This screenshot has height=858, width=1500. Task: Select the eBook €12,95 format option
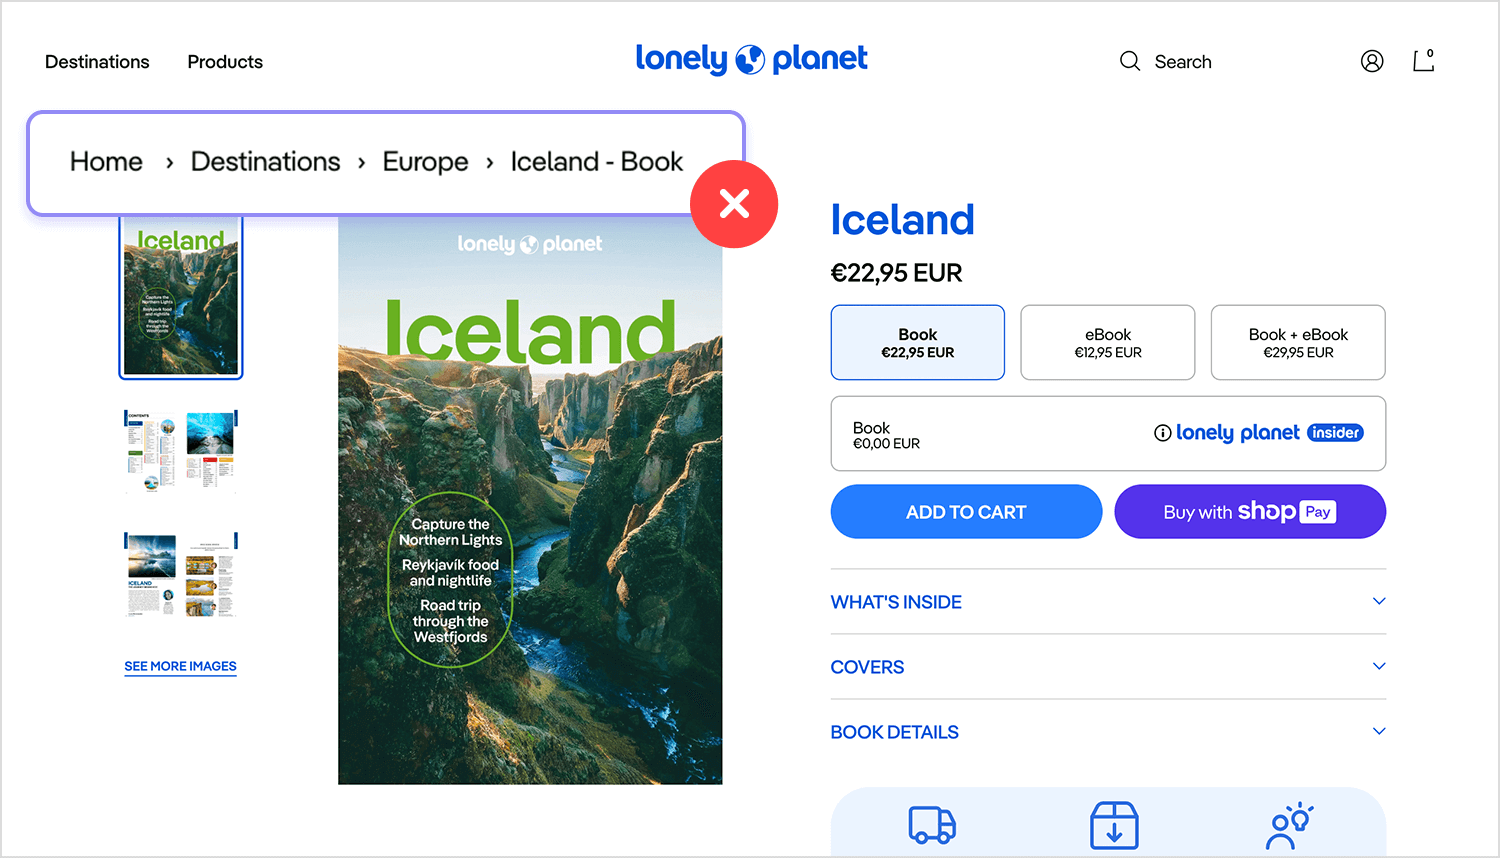point(1107,342)
